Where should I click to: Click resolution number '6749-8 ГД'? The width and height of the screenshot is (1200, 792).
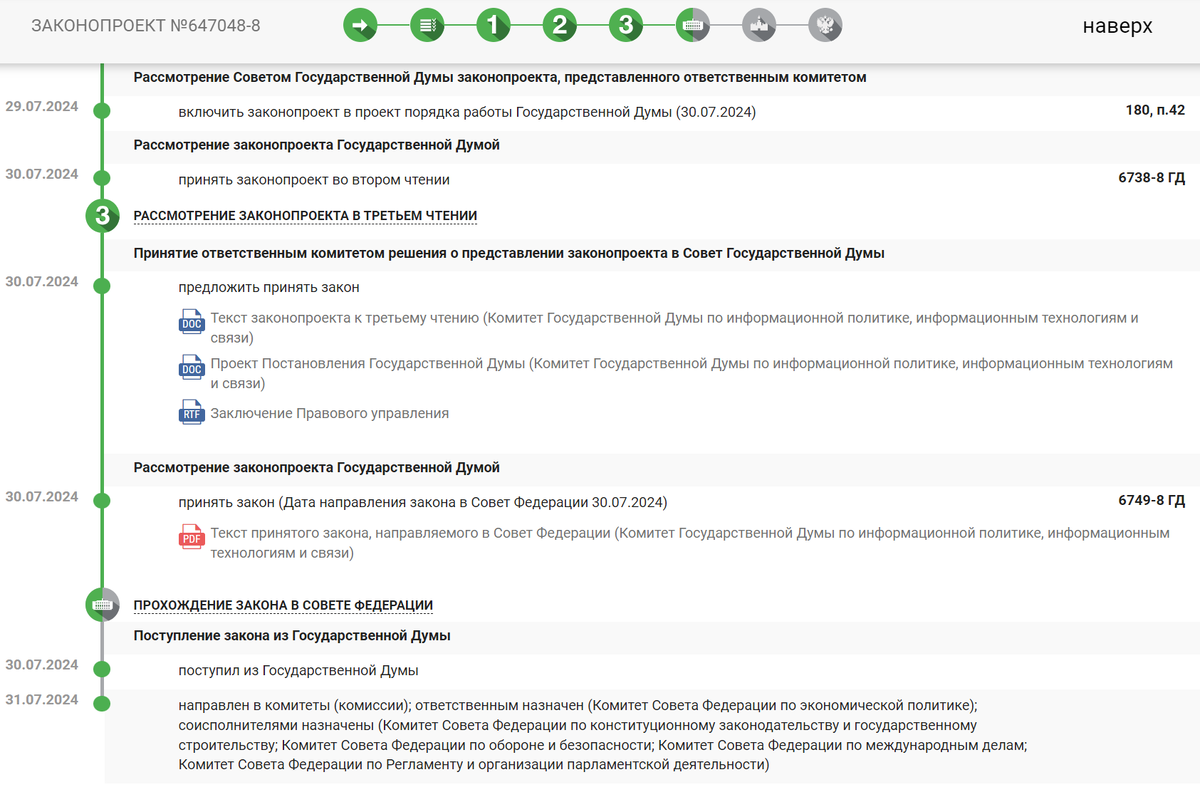(1151, 500)
